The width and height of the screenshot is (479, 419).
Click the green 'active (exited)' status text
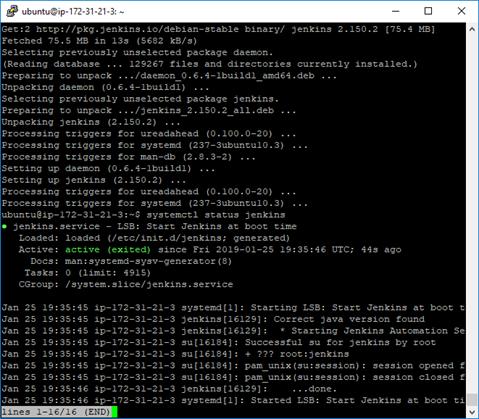tap(108, 250)
